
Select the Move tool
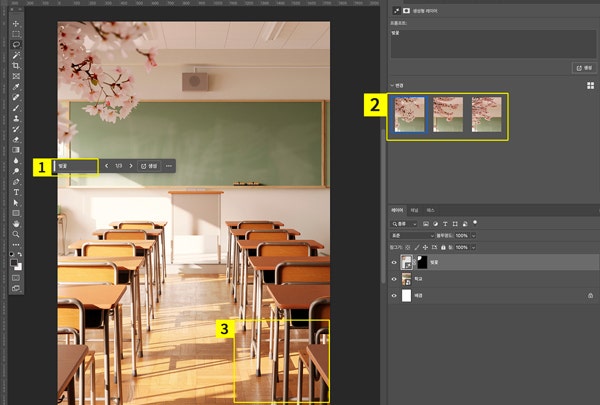point(16,24)
